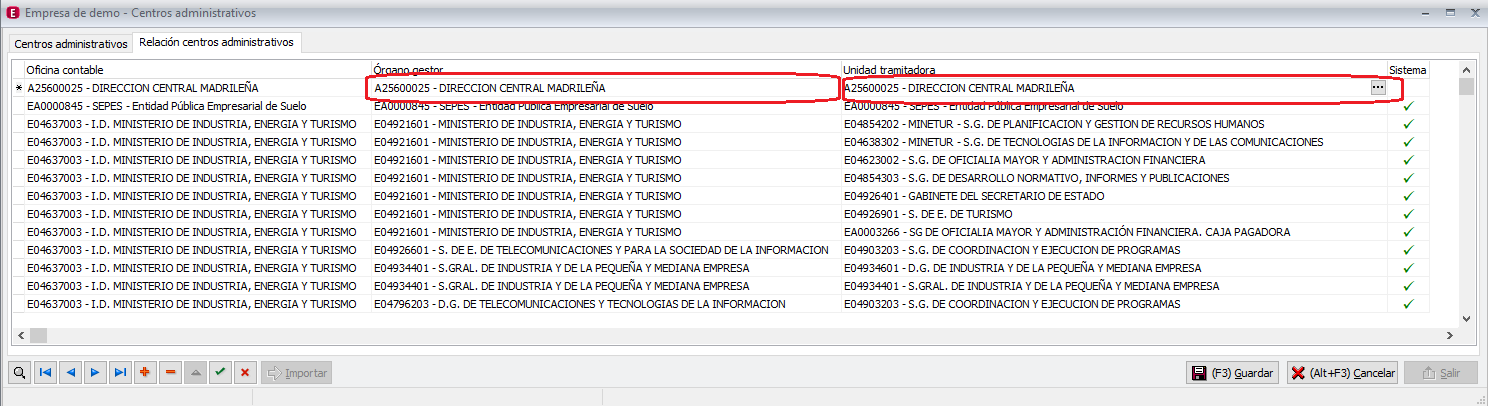Click the Órgano gestor column header

606,70
